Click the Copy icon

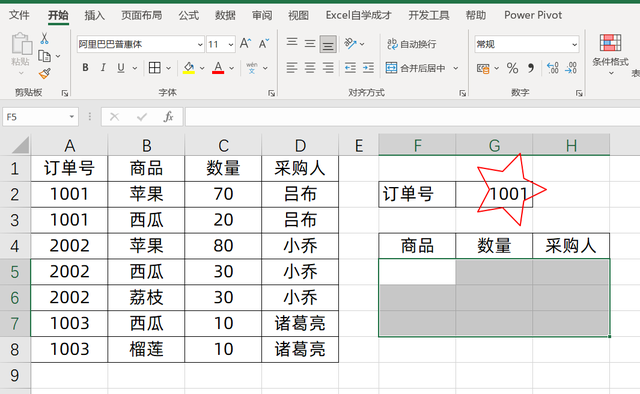click(44, 56)
